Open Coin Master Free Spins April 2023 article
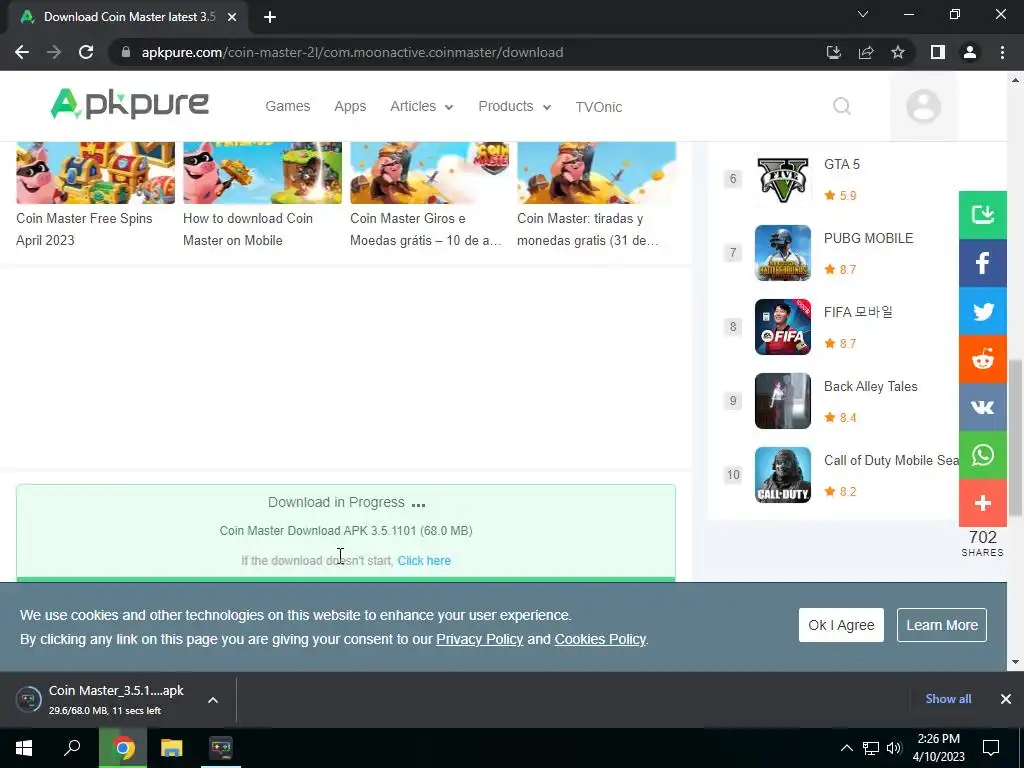Screen dimensions: 1024x768 (x=95, y=196)
